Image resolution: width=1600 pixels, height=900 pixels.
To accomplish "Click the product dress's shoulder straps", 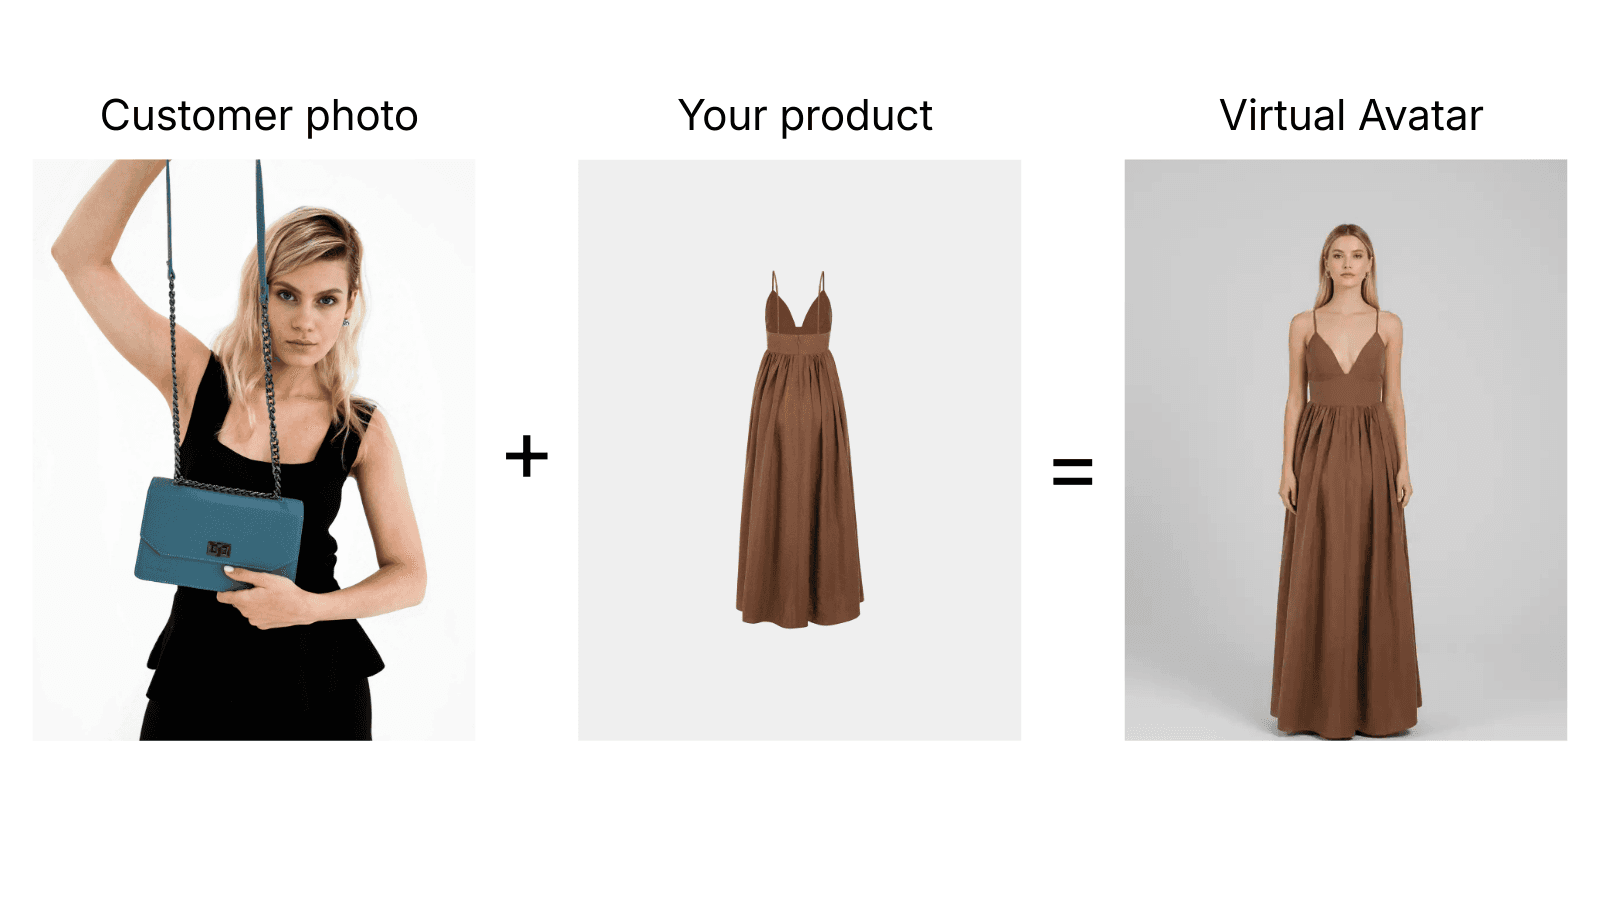I will click(797, 282).
